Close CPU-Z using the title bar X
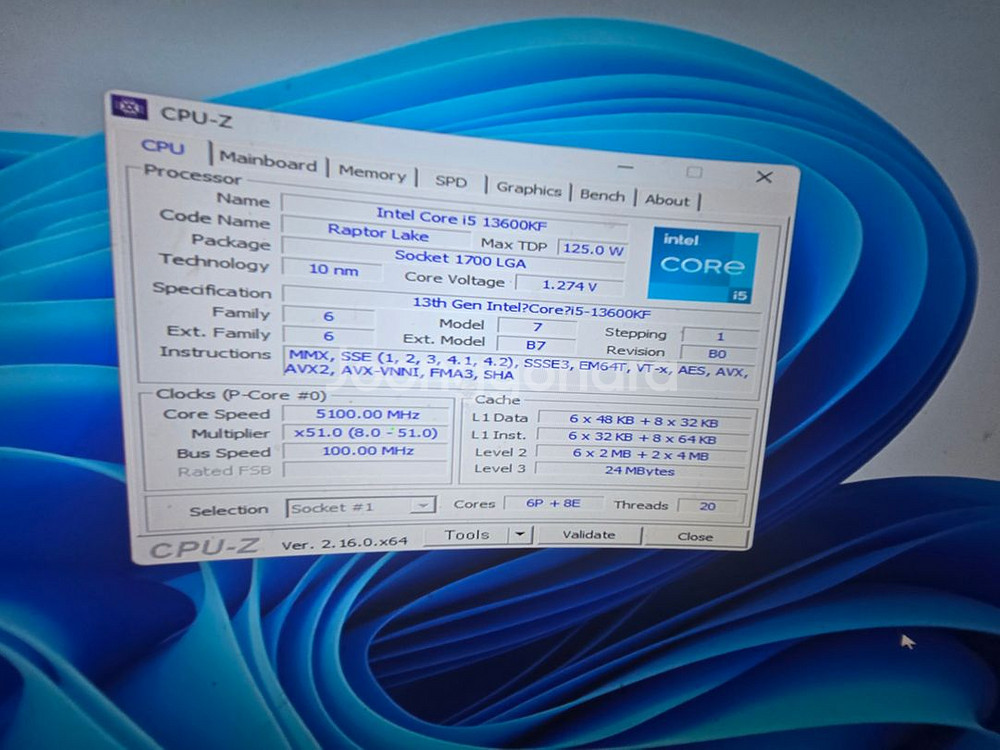 click(764, 177)
